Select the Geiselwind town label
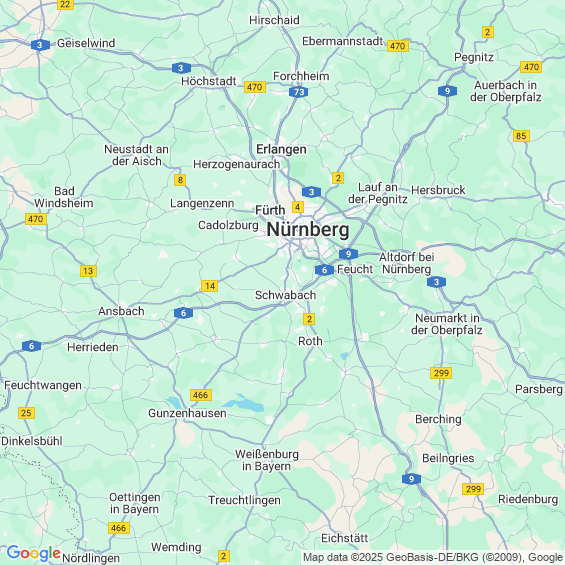This screenshot has height=565, width=565. click(x=86, y=43)
